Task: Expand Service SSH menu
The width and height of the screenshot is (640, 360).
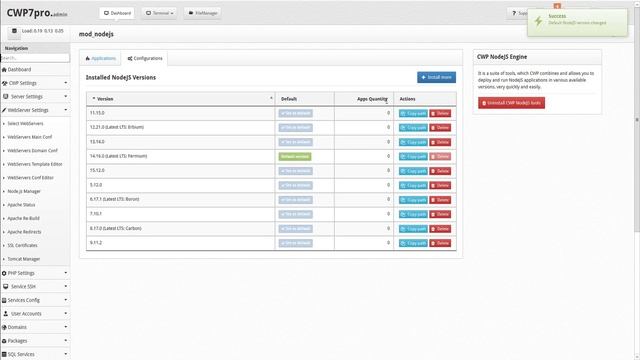Action: tap(35, 287)
